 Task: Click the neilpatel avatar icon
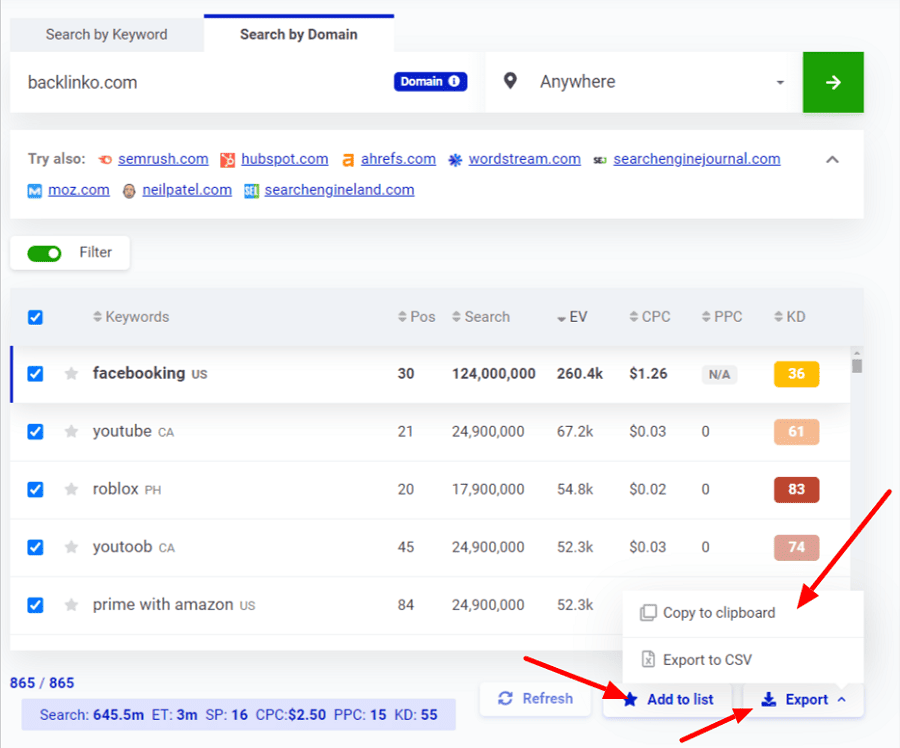(x=129, y=191)
